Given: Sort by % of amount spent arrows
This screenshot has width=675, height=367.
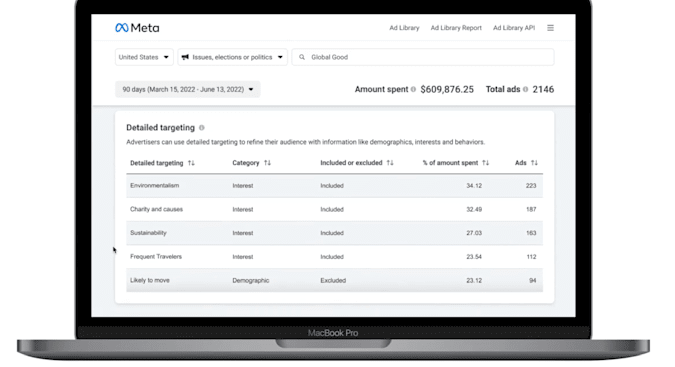Looking at the screenshot, I should [486, 163].
